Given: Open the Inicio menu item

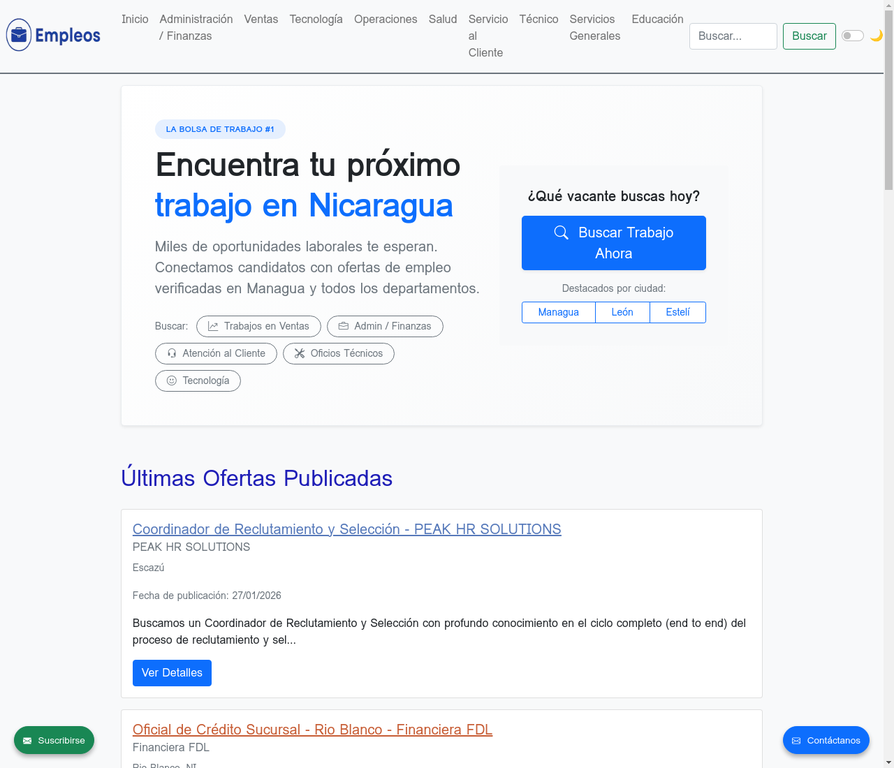Looking at the screenshot, I should (135, 19).
